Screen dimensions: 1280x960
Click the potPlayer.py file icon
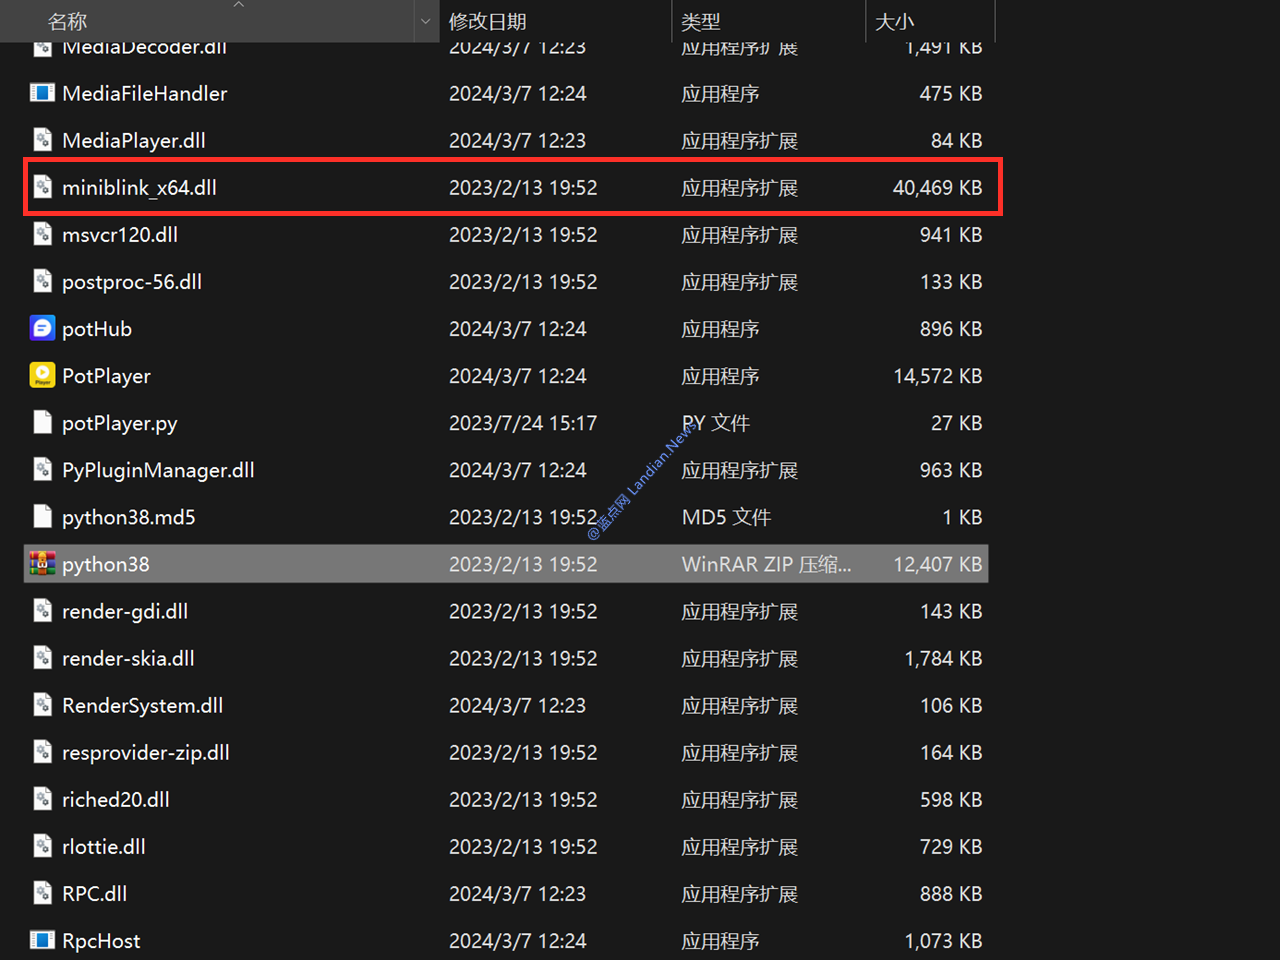pos(42,422)
